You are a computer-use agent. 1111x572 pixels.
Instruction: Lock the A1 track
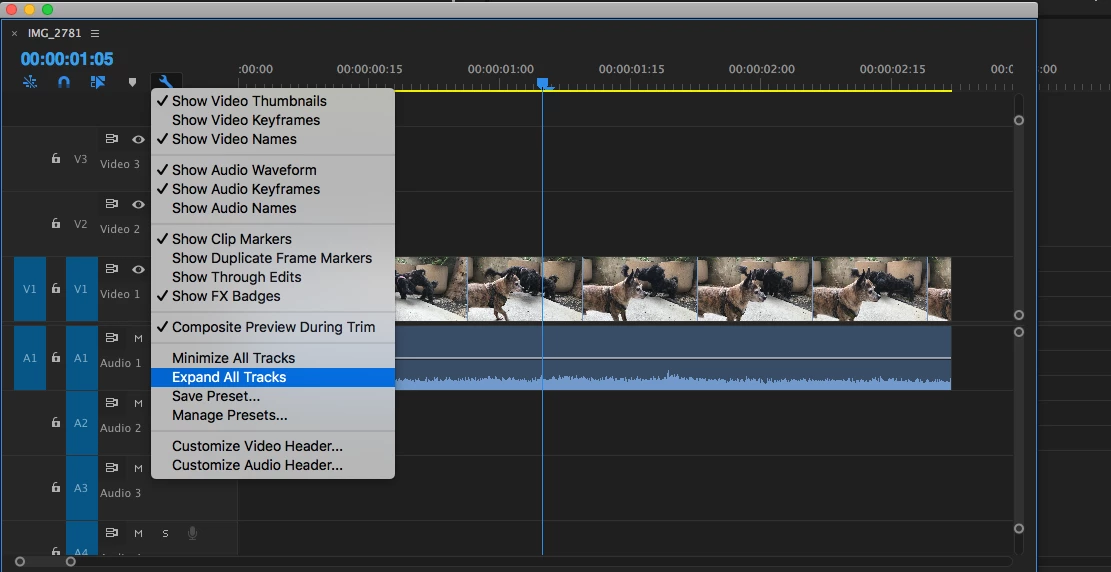56,358
